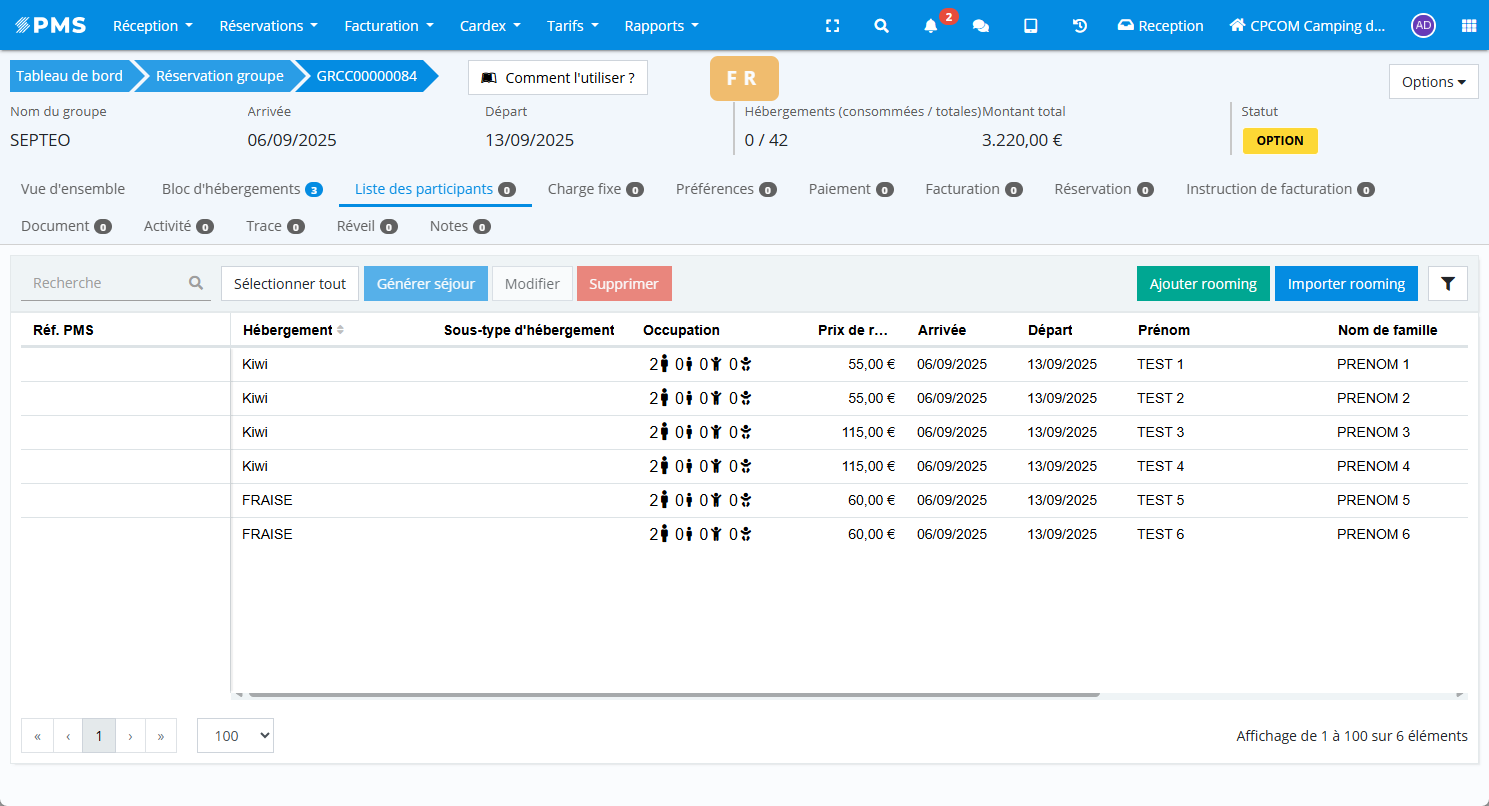Click the fullscreen expand icon
The width and height of the screenshot is (1489, 806).
click(x=832, y=26)
